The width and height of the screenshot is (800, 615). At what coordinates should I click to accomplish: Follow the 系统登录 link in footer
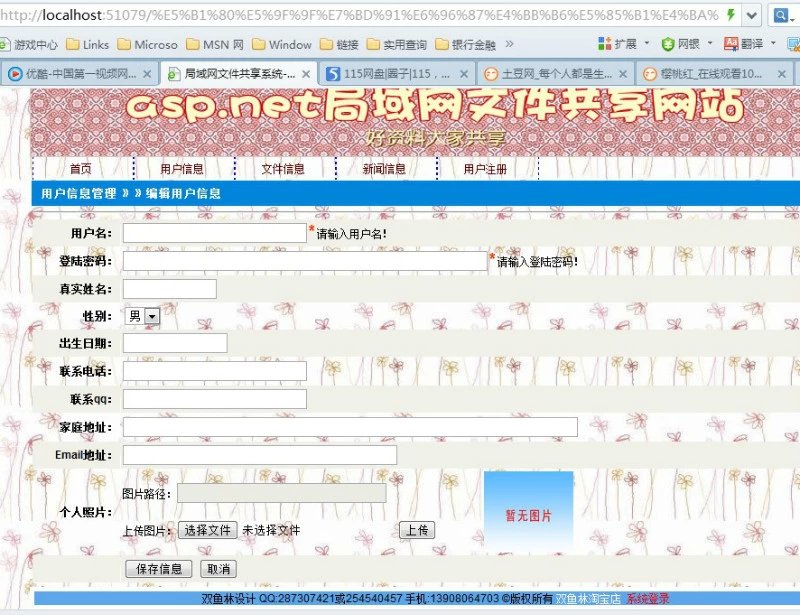(648, 599)
